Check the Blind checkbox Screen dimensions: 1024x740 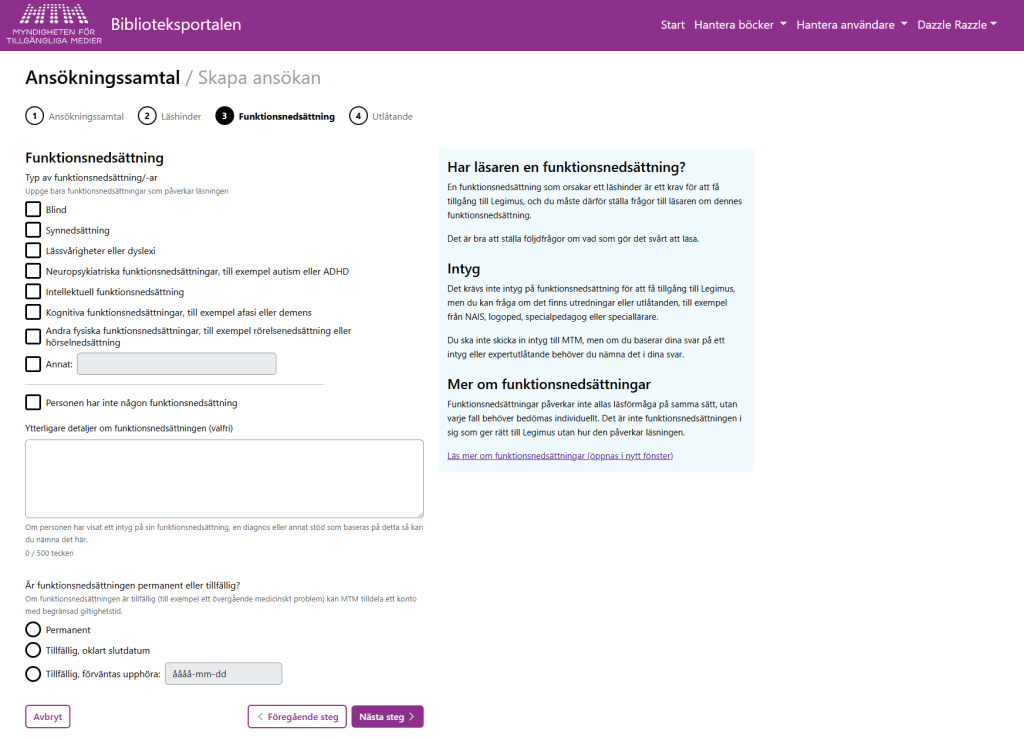pos(33,210)
